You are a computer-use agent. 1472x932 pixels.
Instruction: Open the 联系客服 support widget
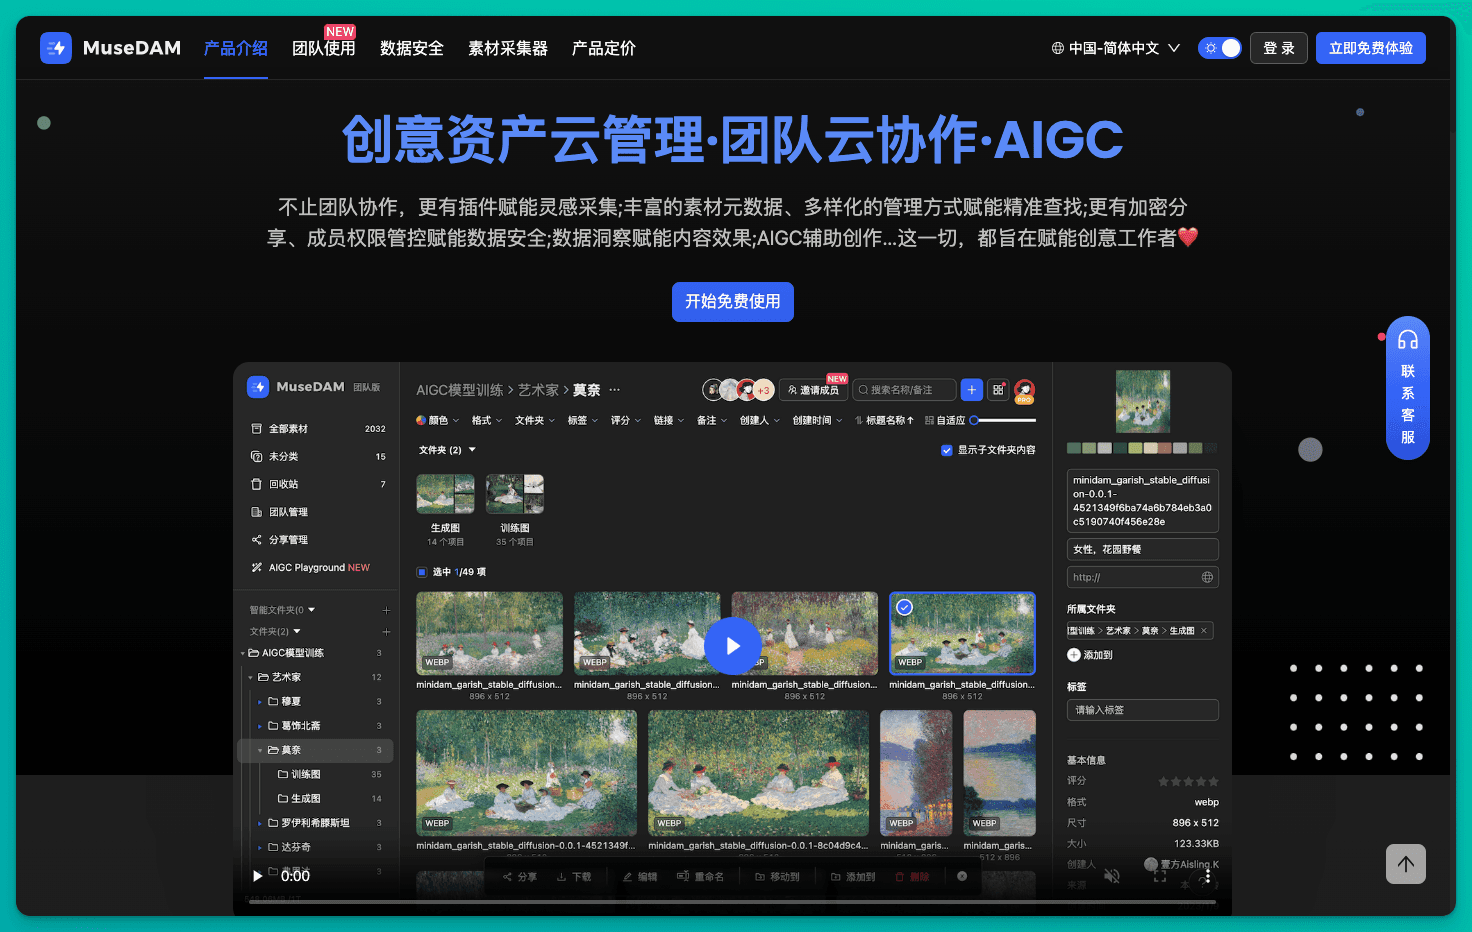tap(1408, 388)
